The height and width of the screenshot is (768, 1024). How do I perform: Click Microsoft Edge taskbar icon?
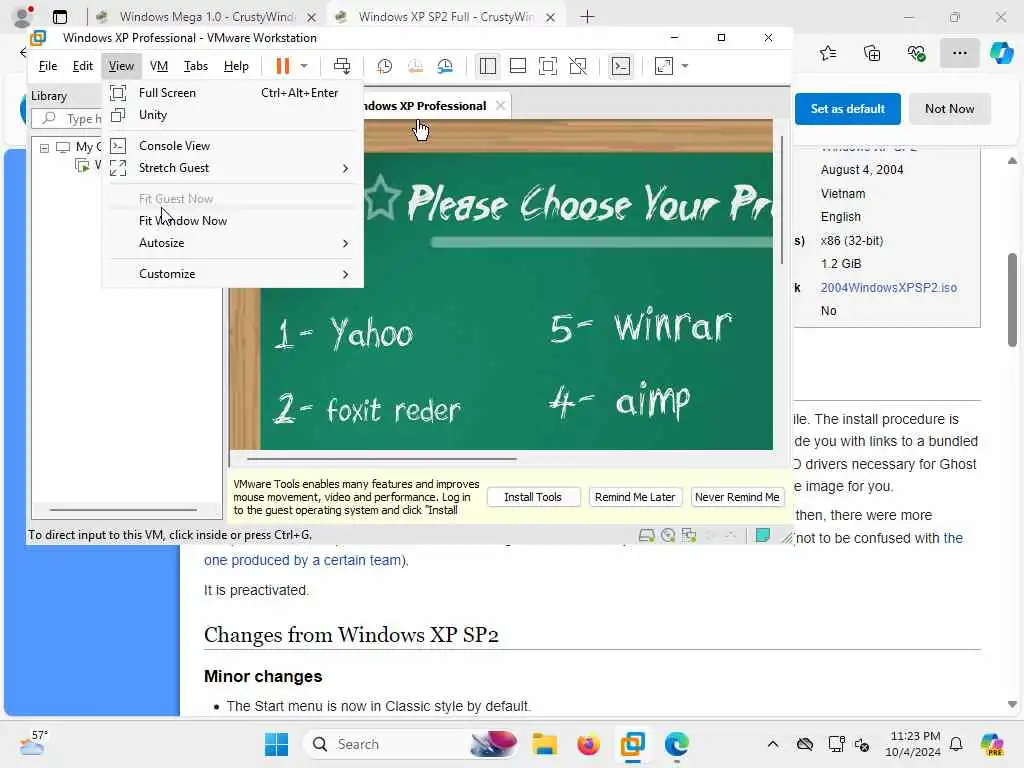(676, 744)
